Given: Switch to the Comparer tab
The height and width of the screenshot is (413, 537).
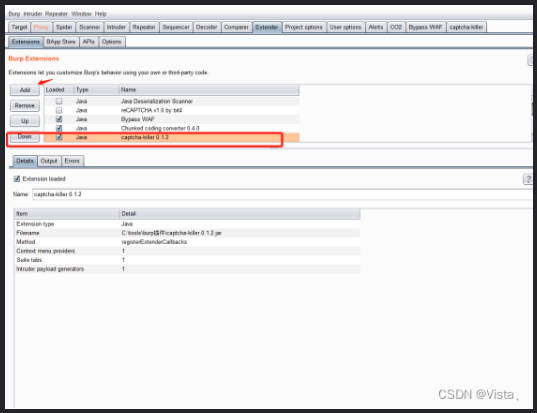Looking at the screenshot, I should [x=236, y=27].
